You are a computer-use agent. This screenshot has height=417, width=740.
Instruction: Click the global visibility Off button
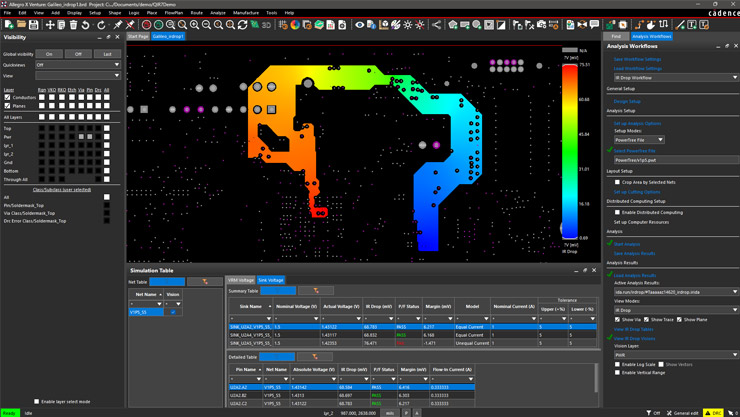pyautogui.click(x=78, y=54)
